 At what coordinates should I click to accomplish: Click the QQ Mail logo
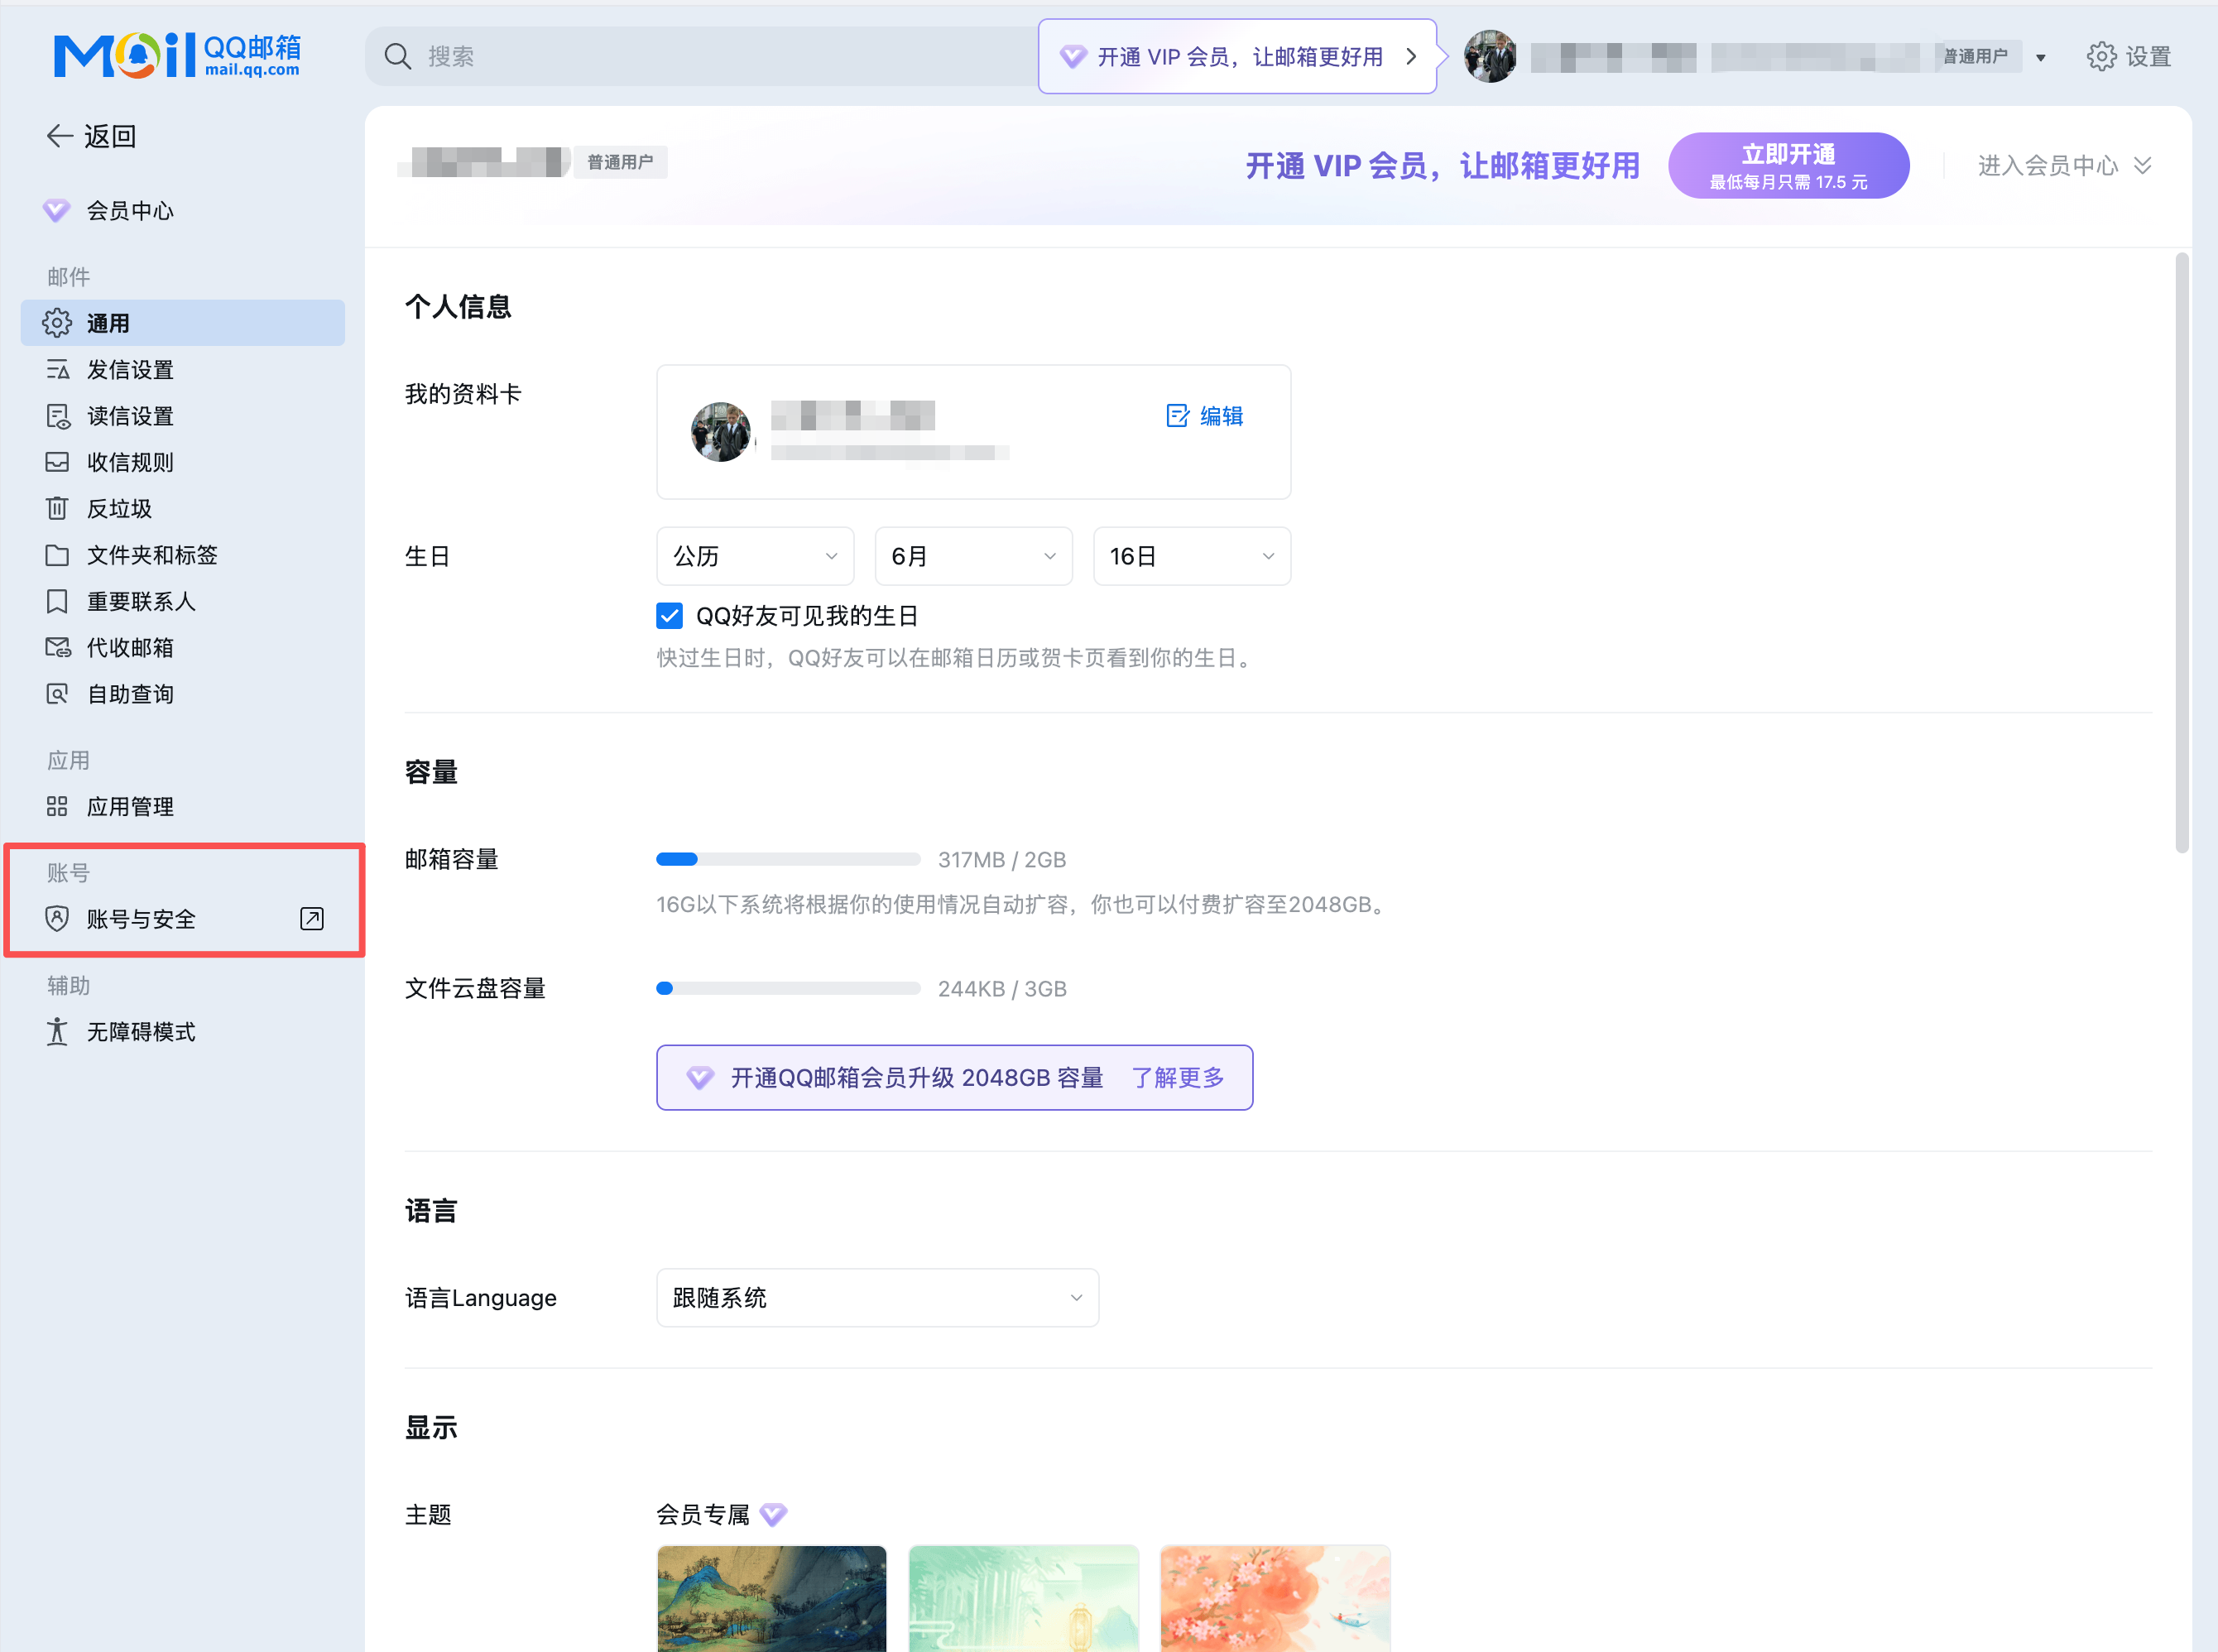tap(177, 55)
